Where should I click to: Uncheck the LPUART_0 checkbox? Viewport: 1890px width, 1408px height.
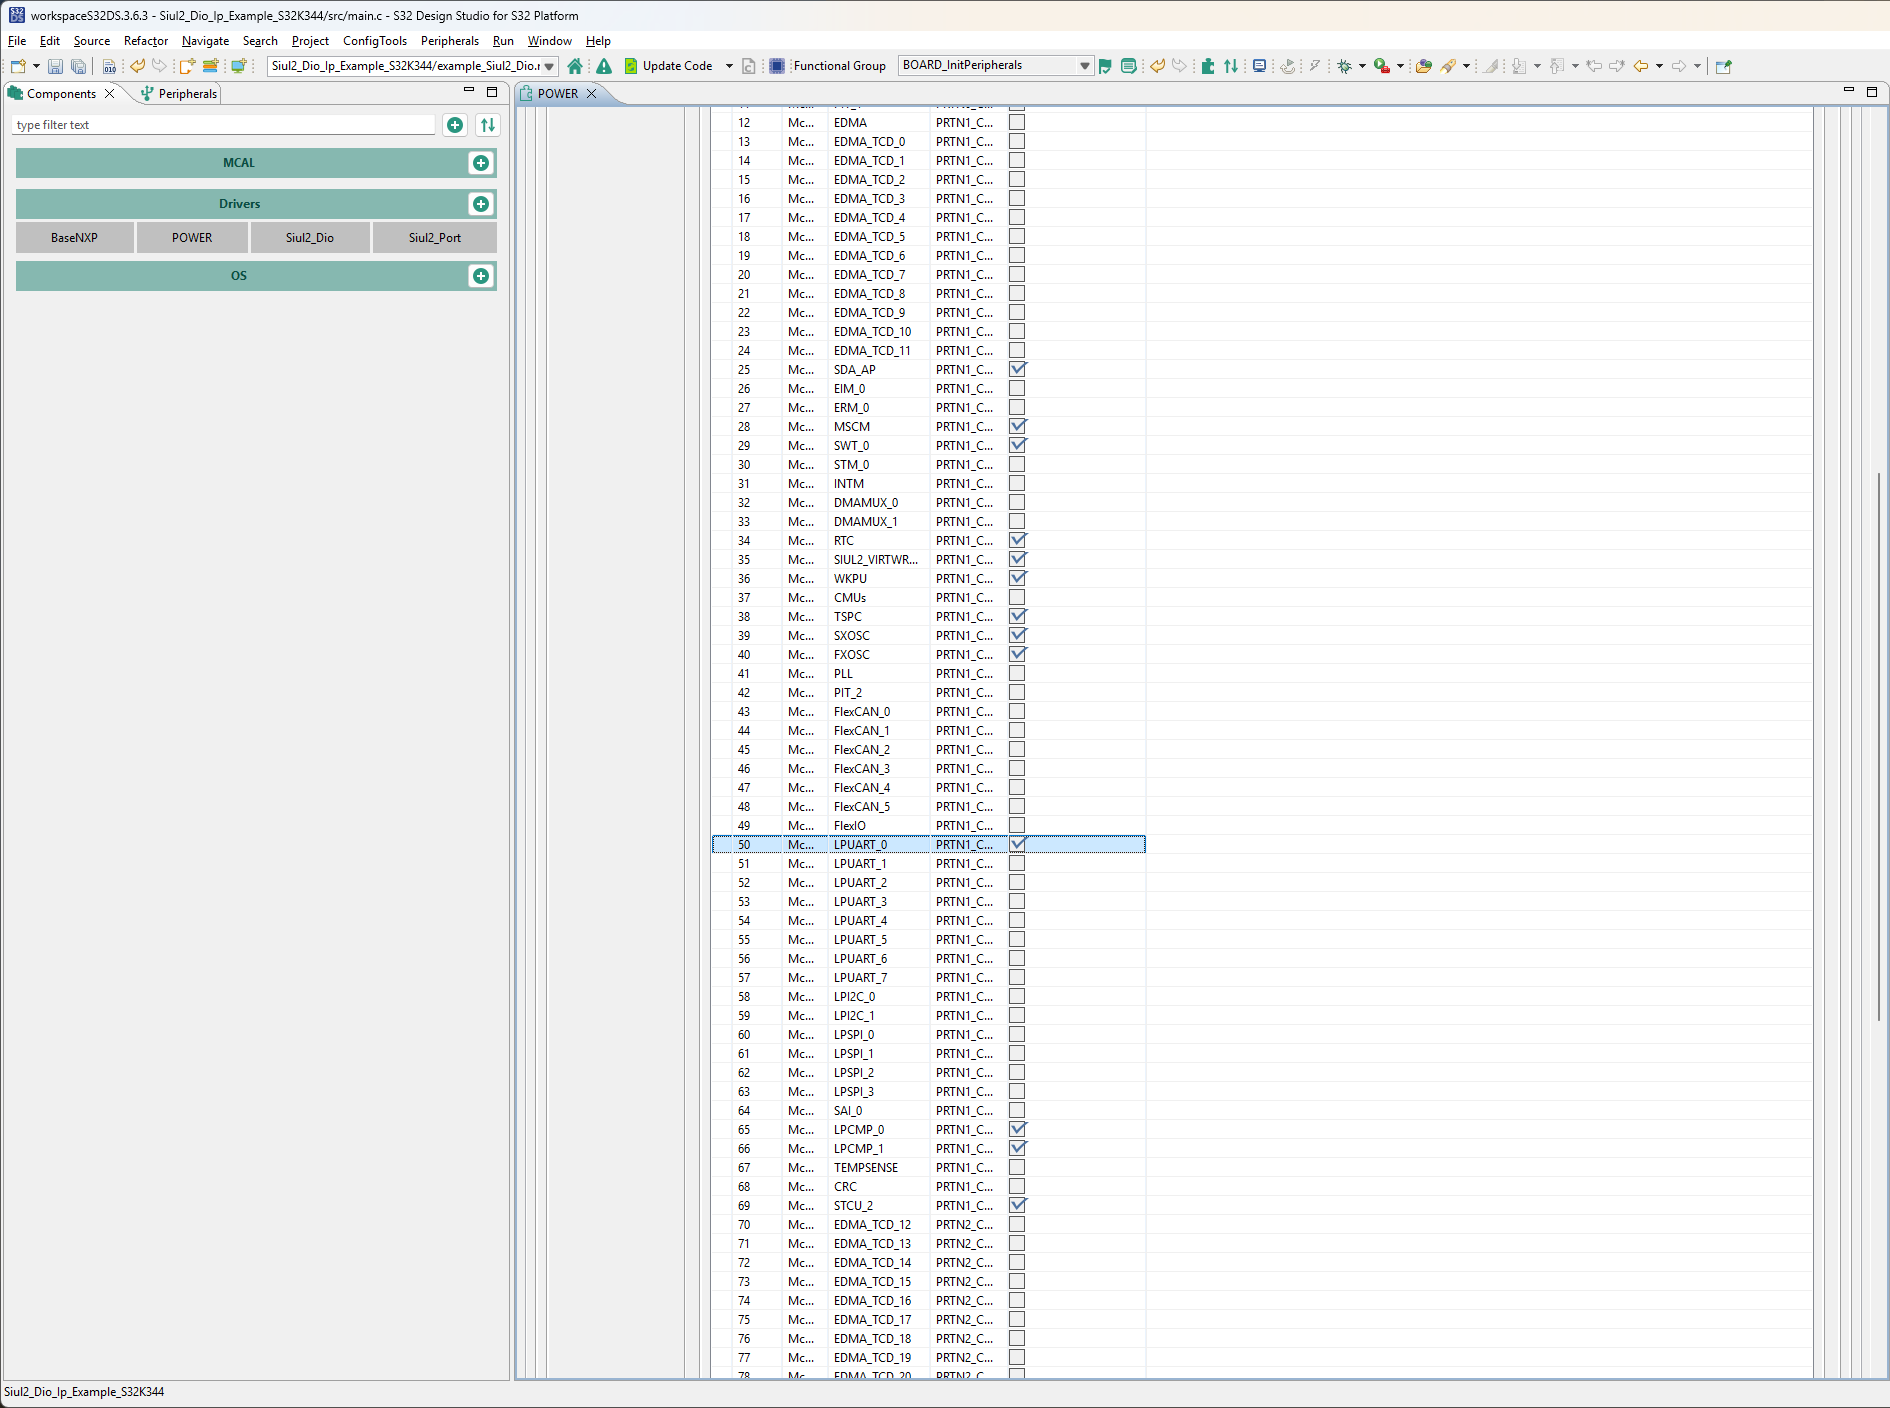[x=1017, y=844]
